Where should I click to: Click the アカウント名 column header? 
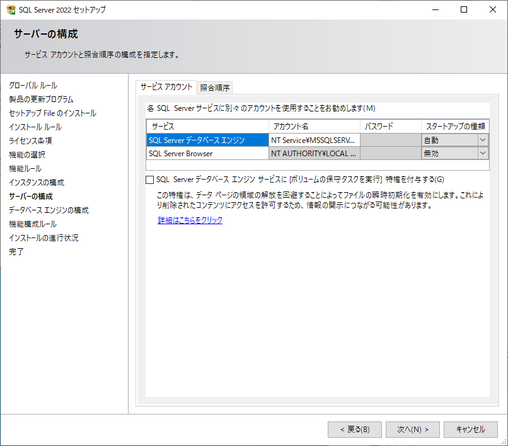314,126
